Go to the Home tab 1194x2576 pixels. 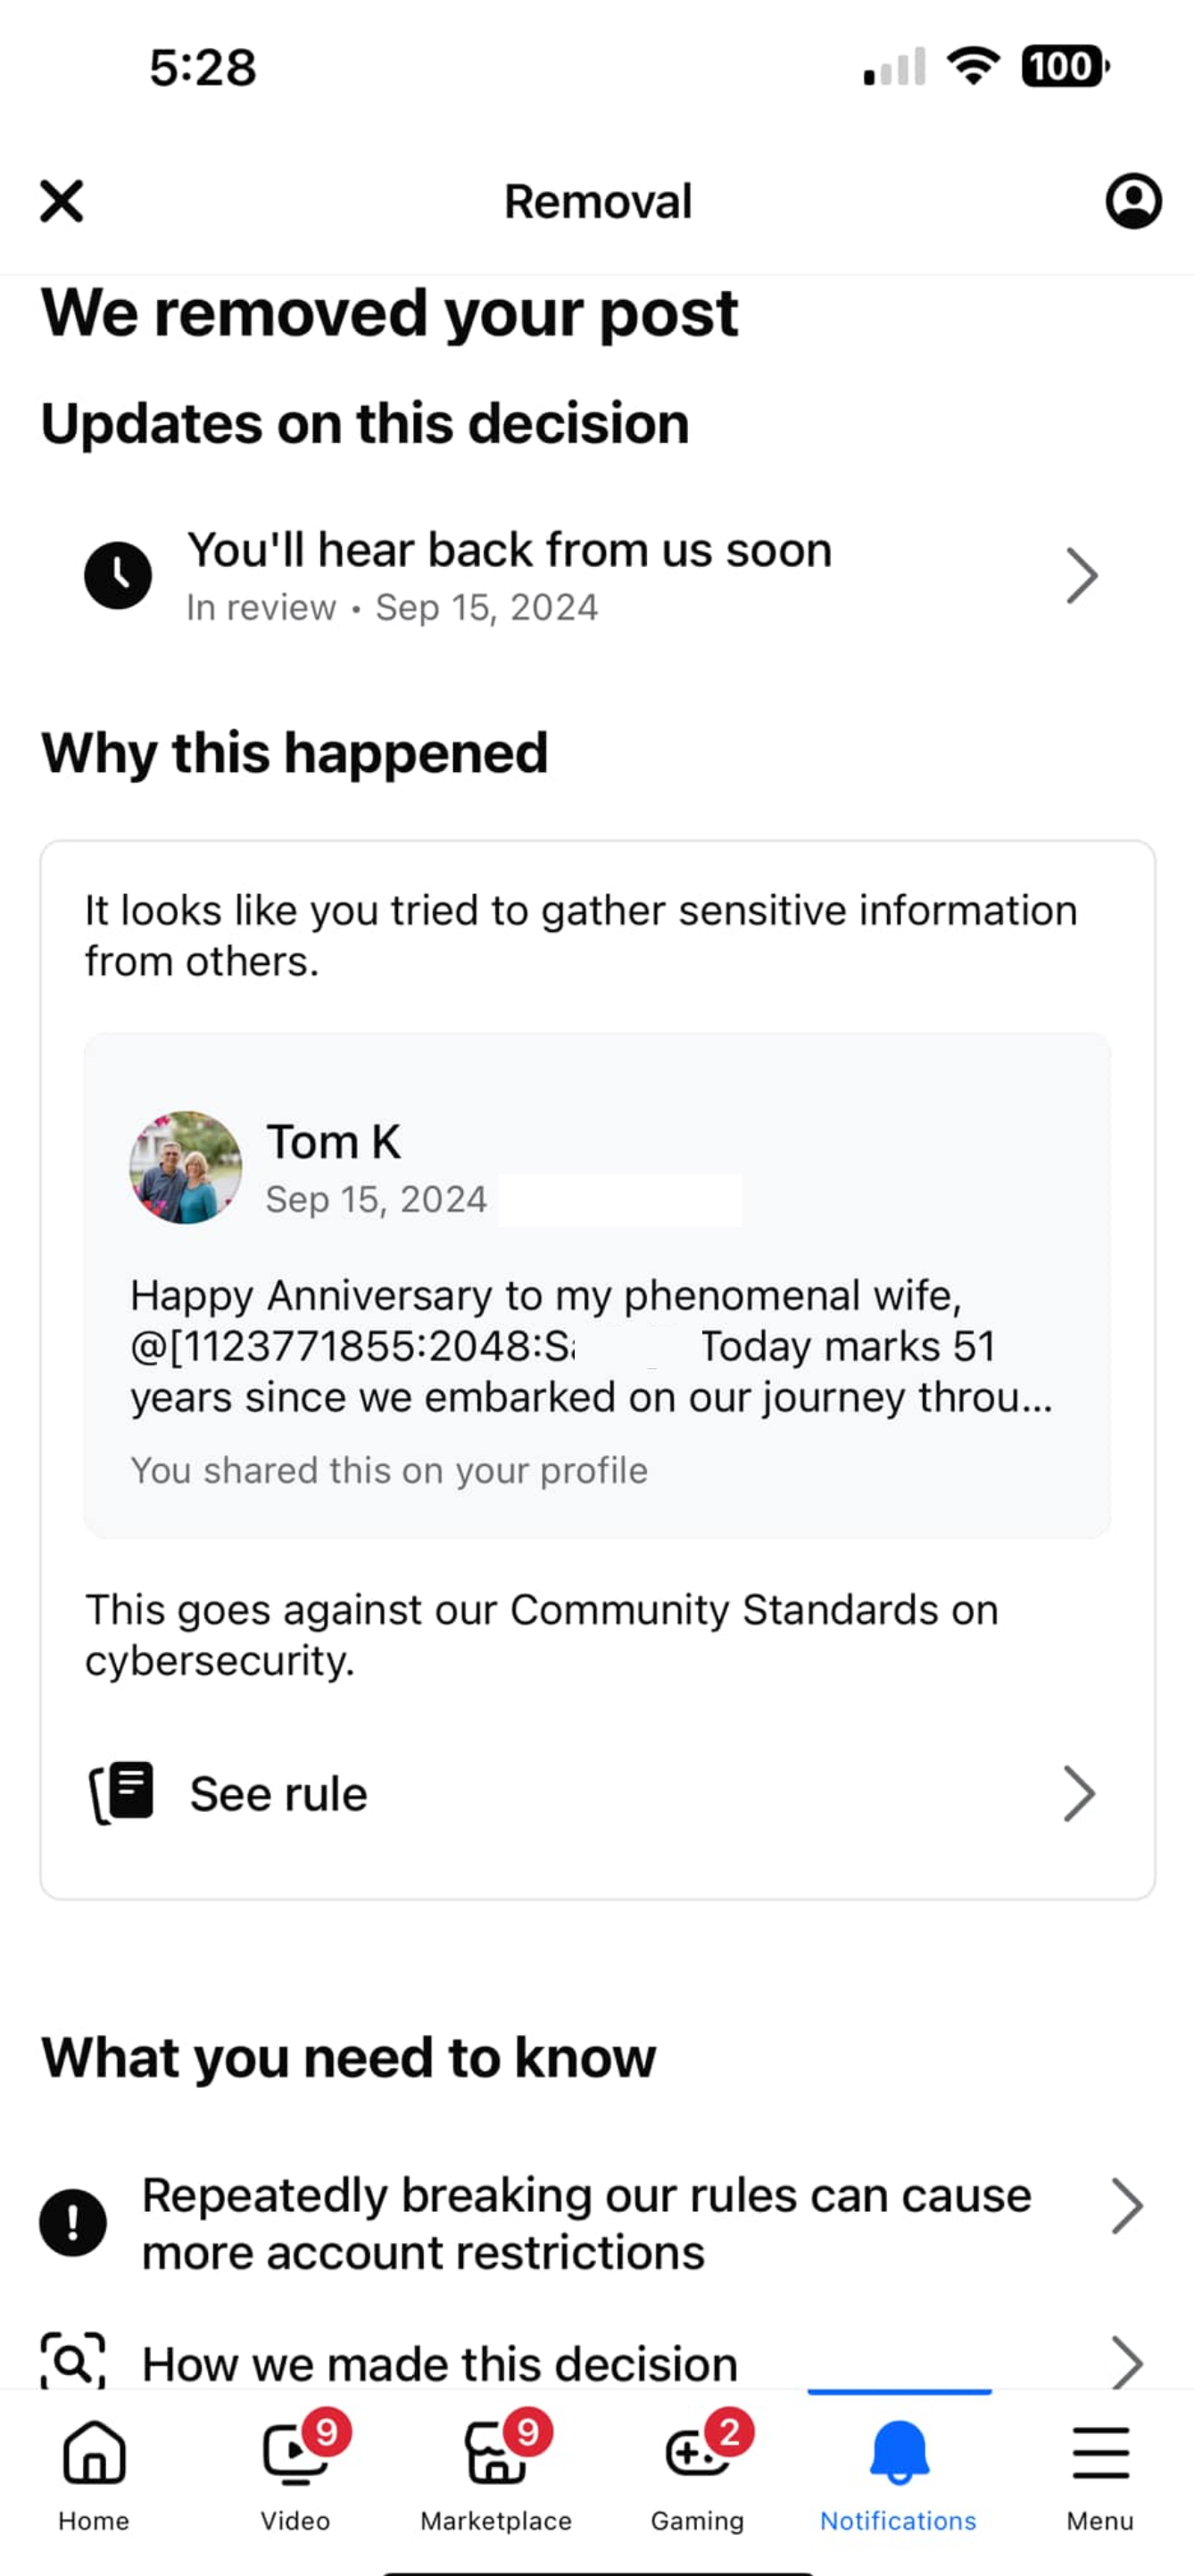(x=94, y=2474)
